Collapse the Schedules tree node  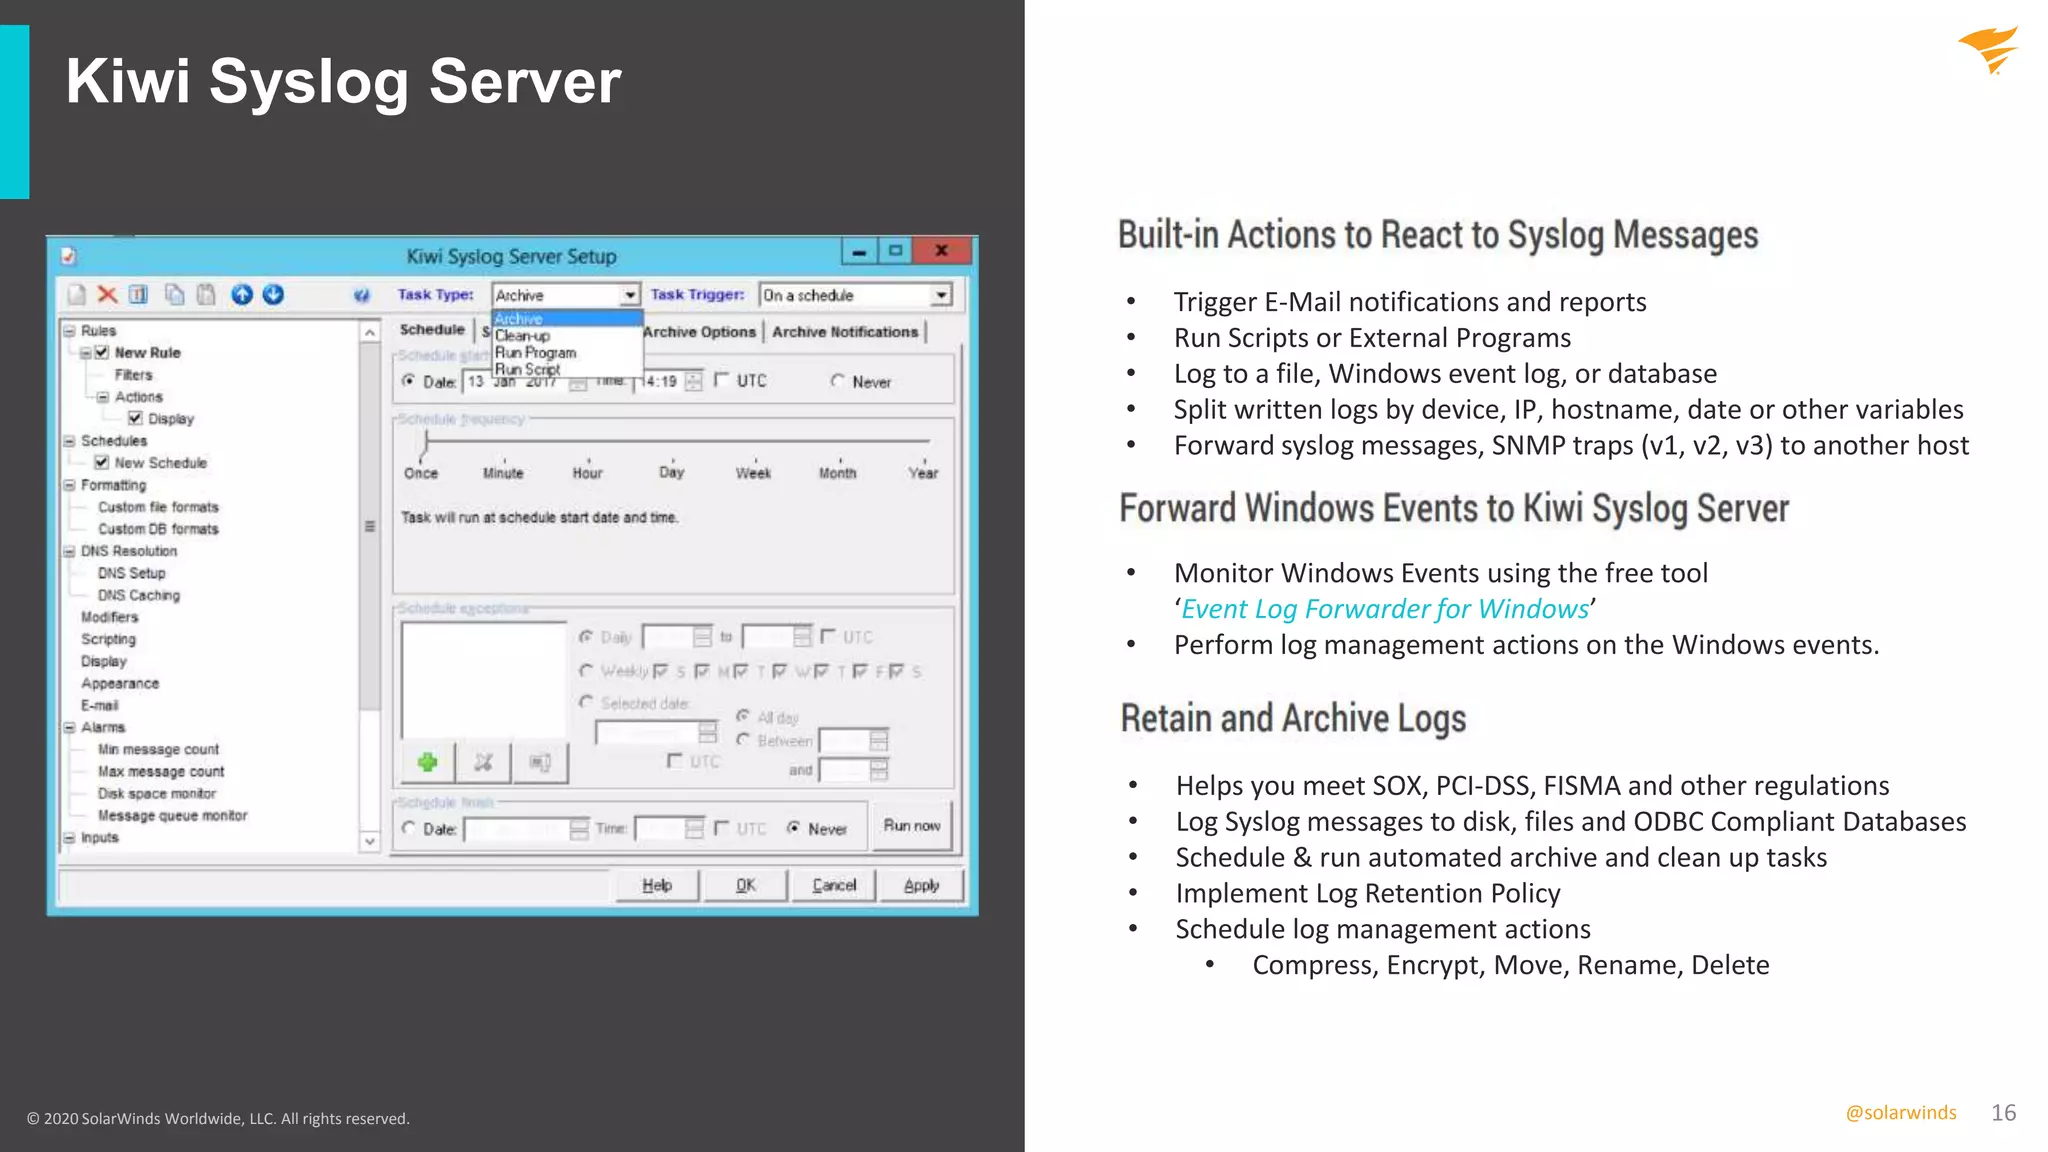69,441
